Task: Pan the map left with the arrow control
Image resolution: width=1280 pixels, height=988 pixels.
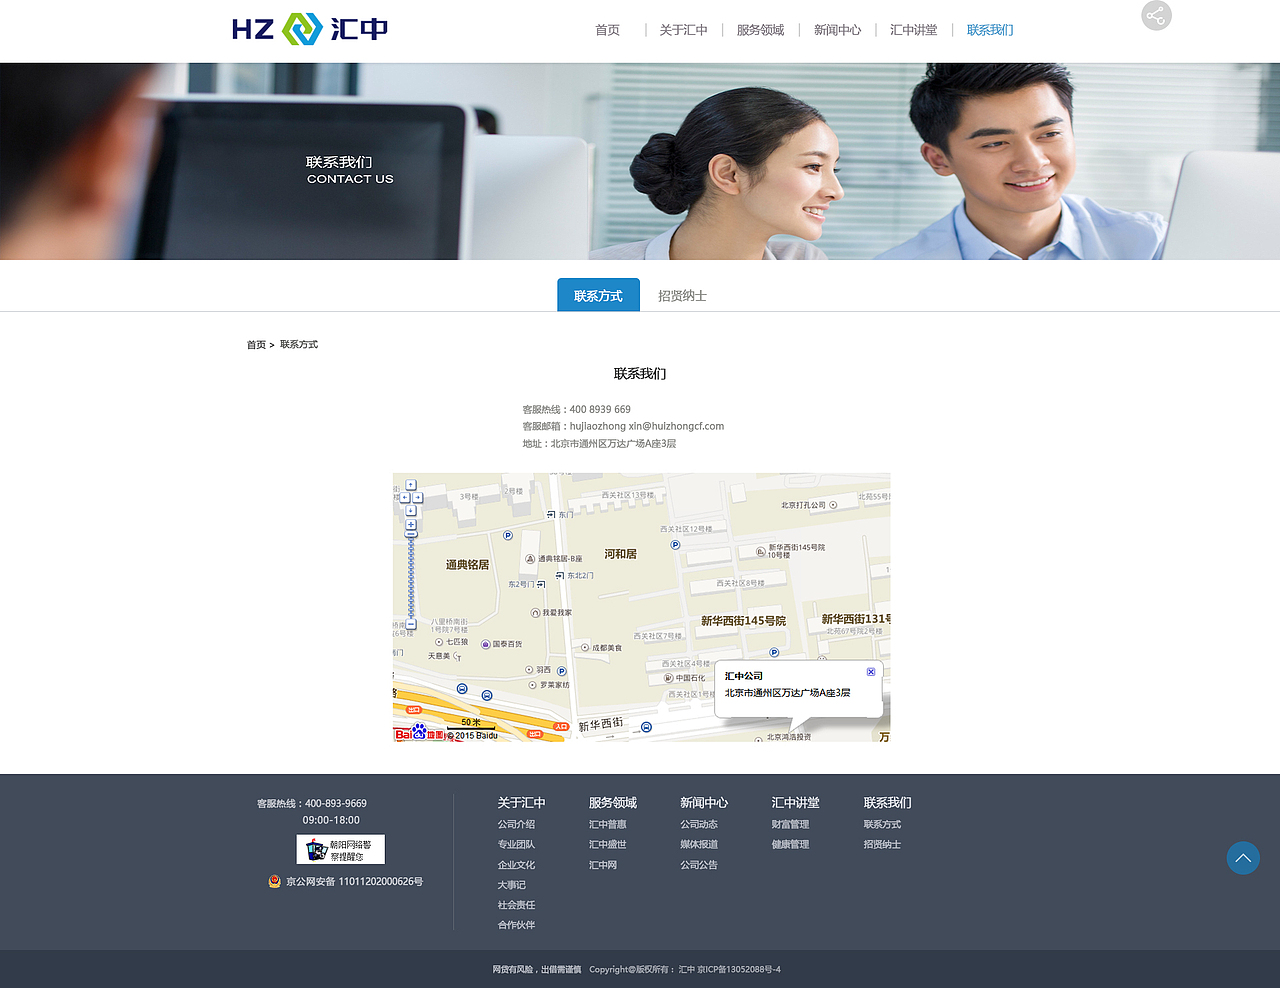Action: pyautogui.click(x=404, y=498)
